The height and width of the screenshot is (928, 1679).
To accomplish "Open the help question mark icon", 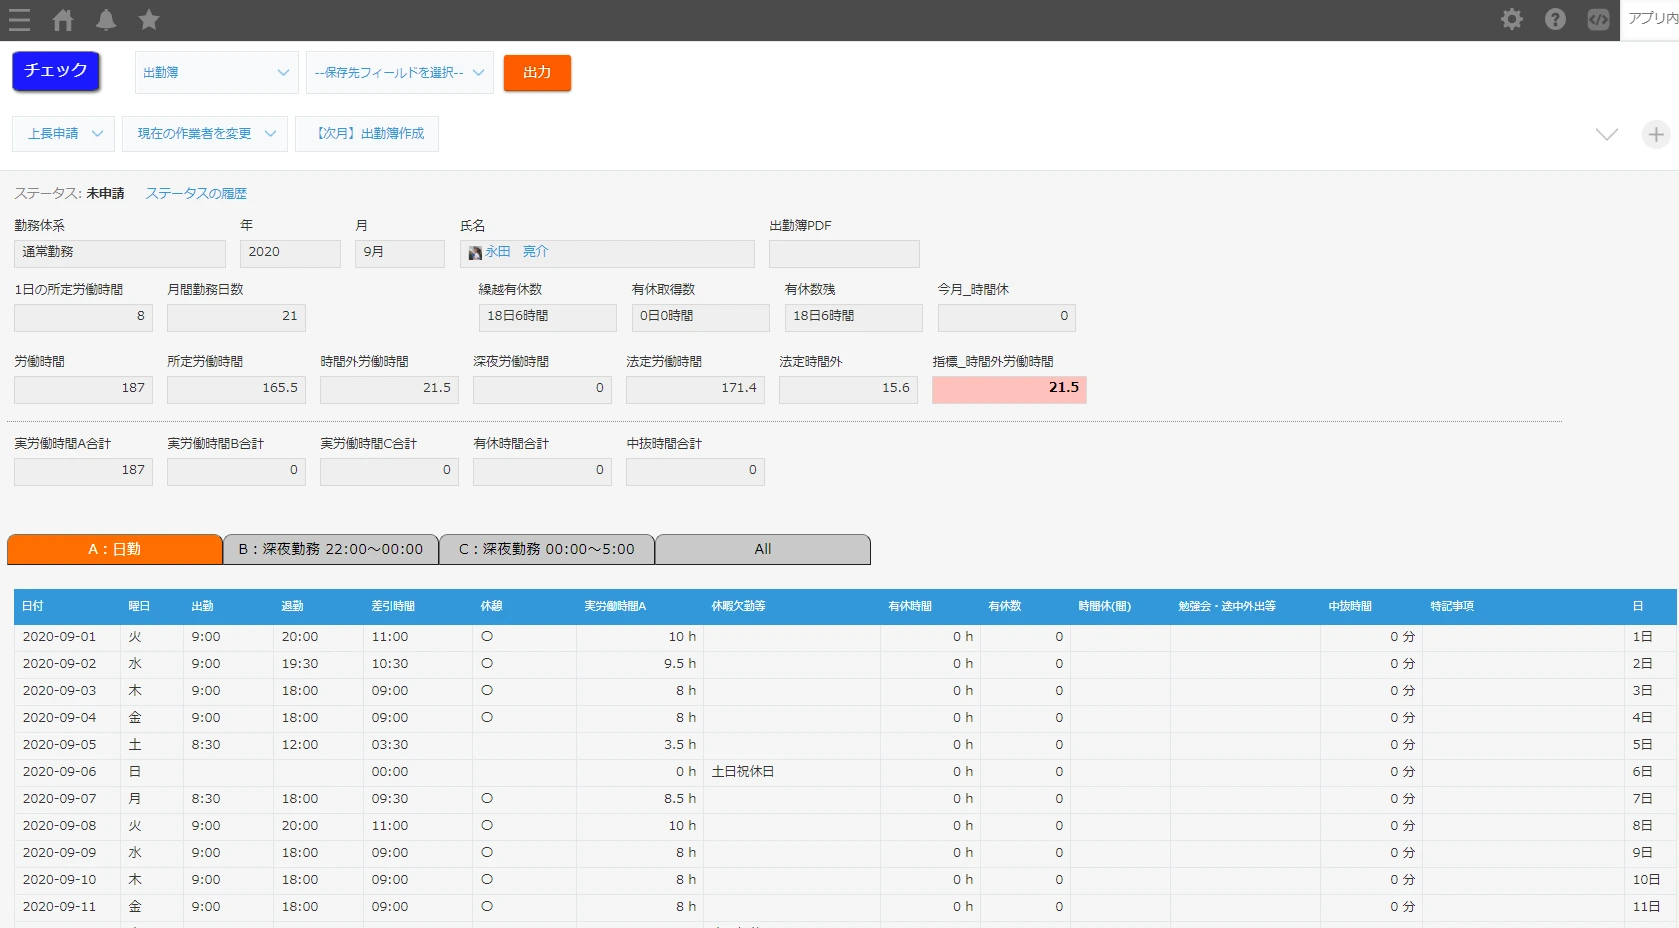I will click(1555, 19).
